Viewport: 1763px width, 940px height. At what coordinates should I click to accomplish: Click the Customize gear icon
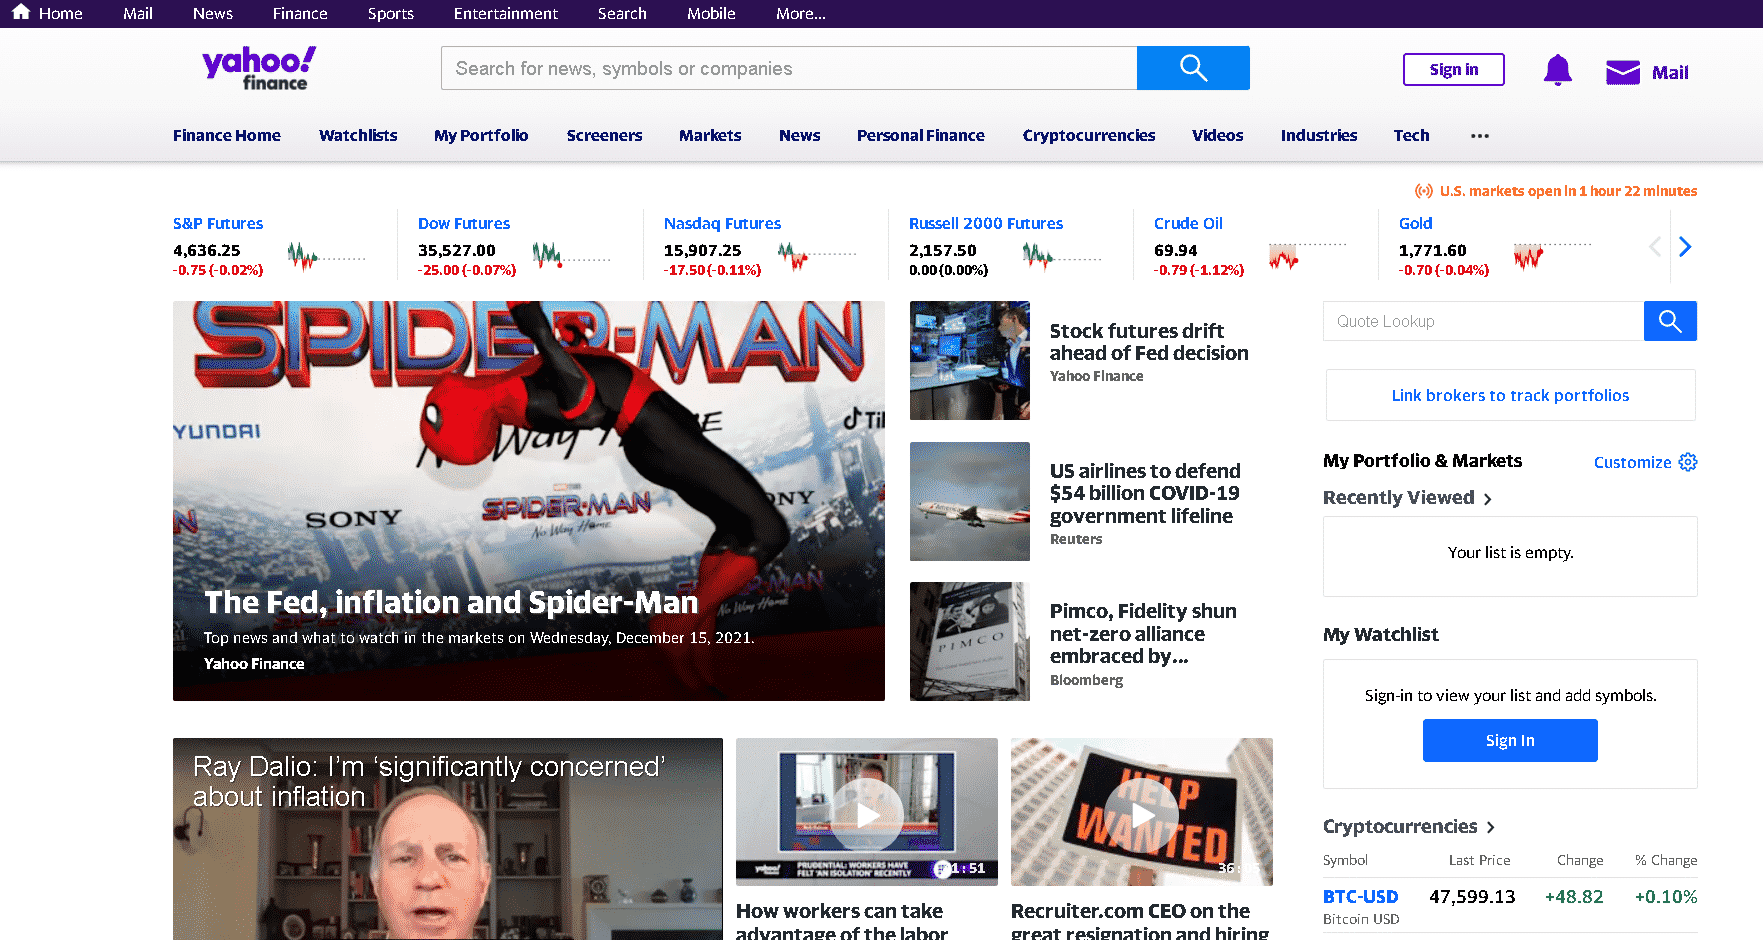coord(1688,462)
